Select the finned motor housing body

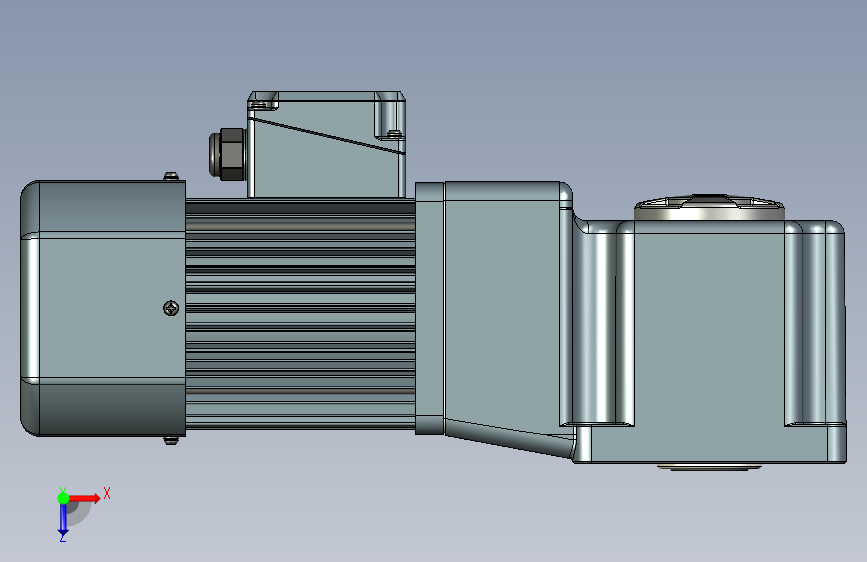(300, 314)
